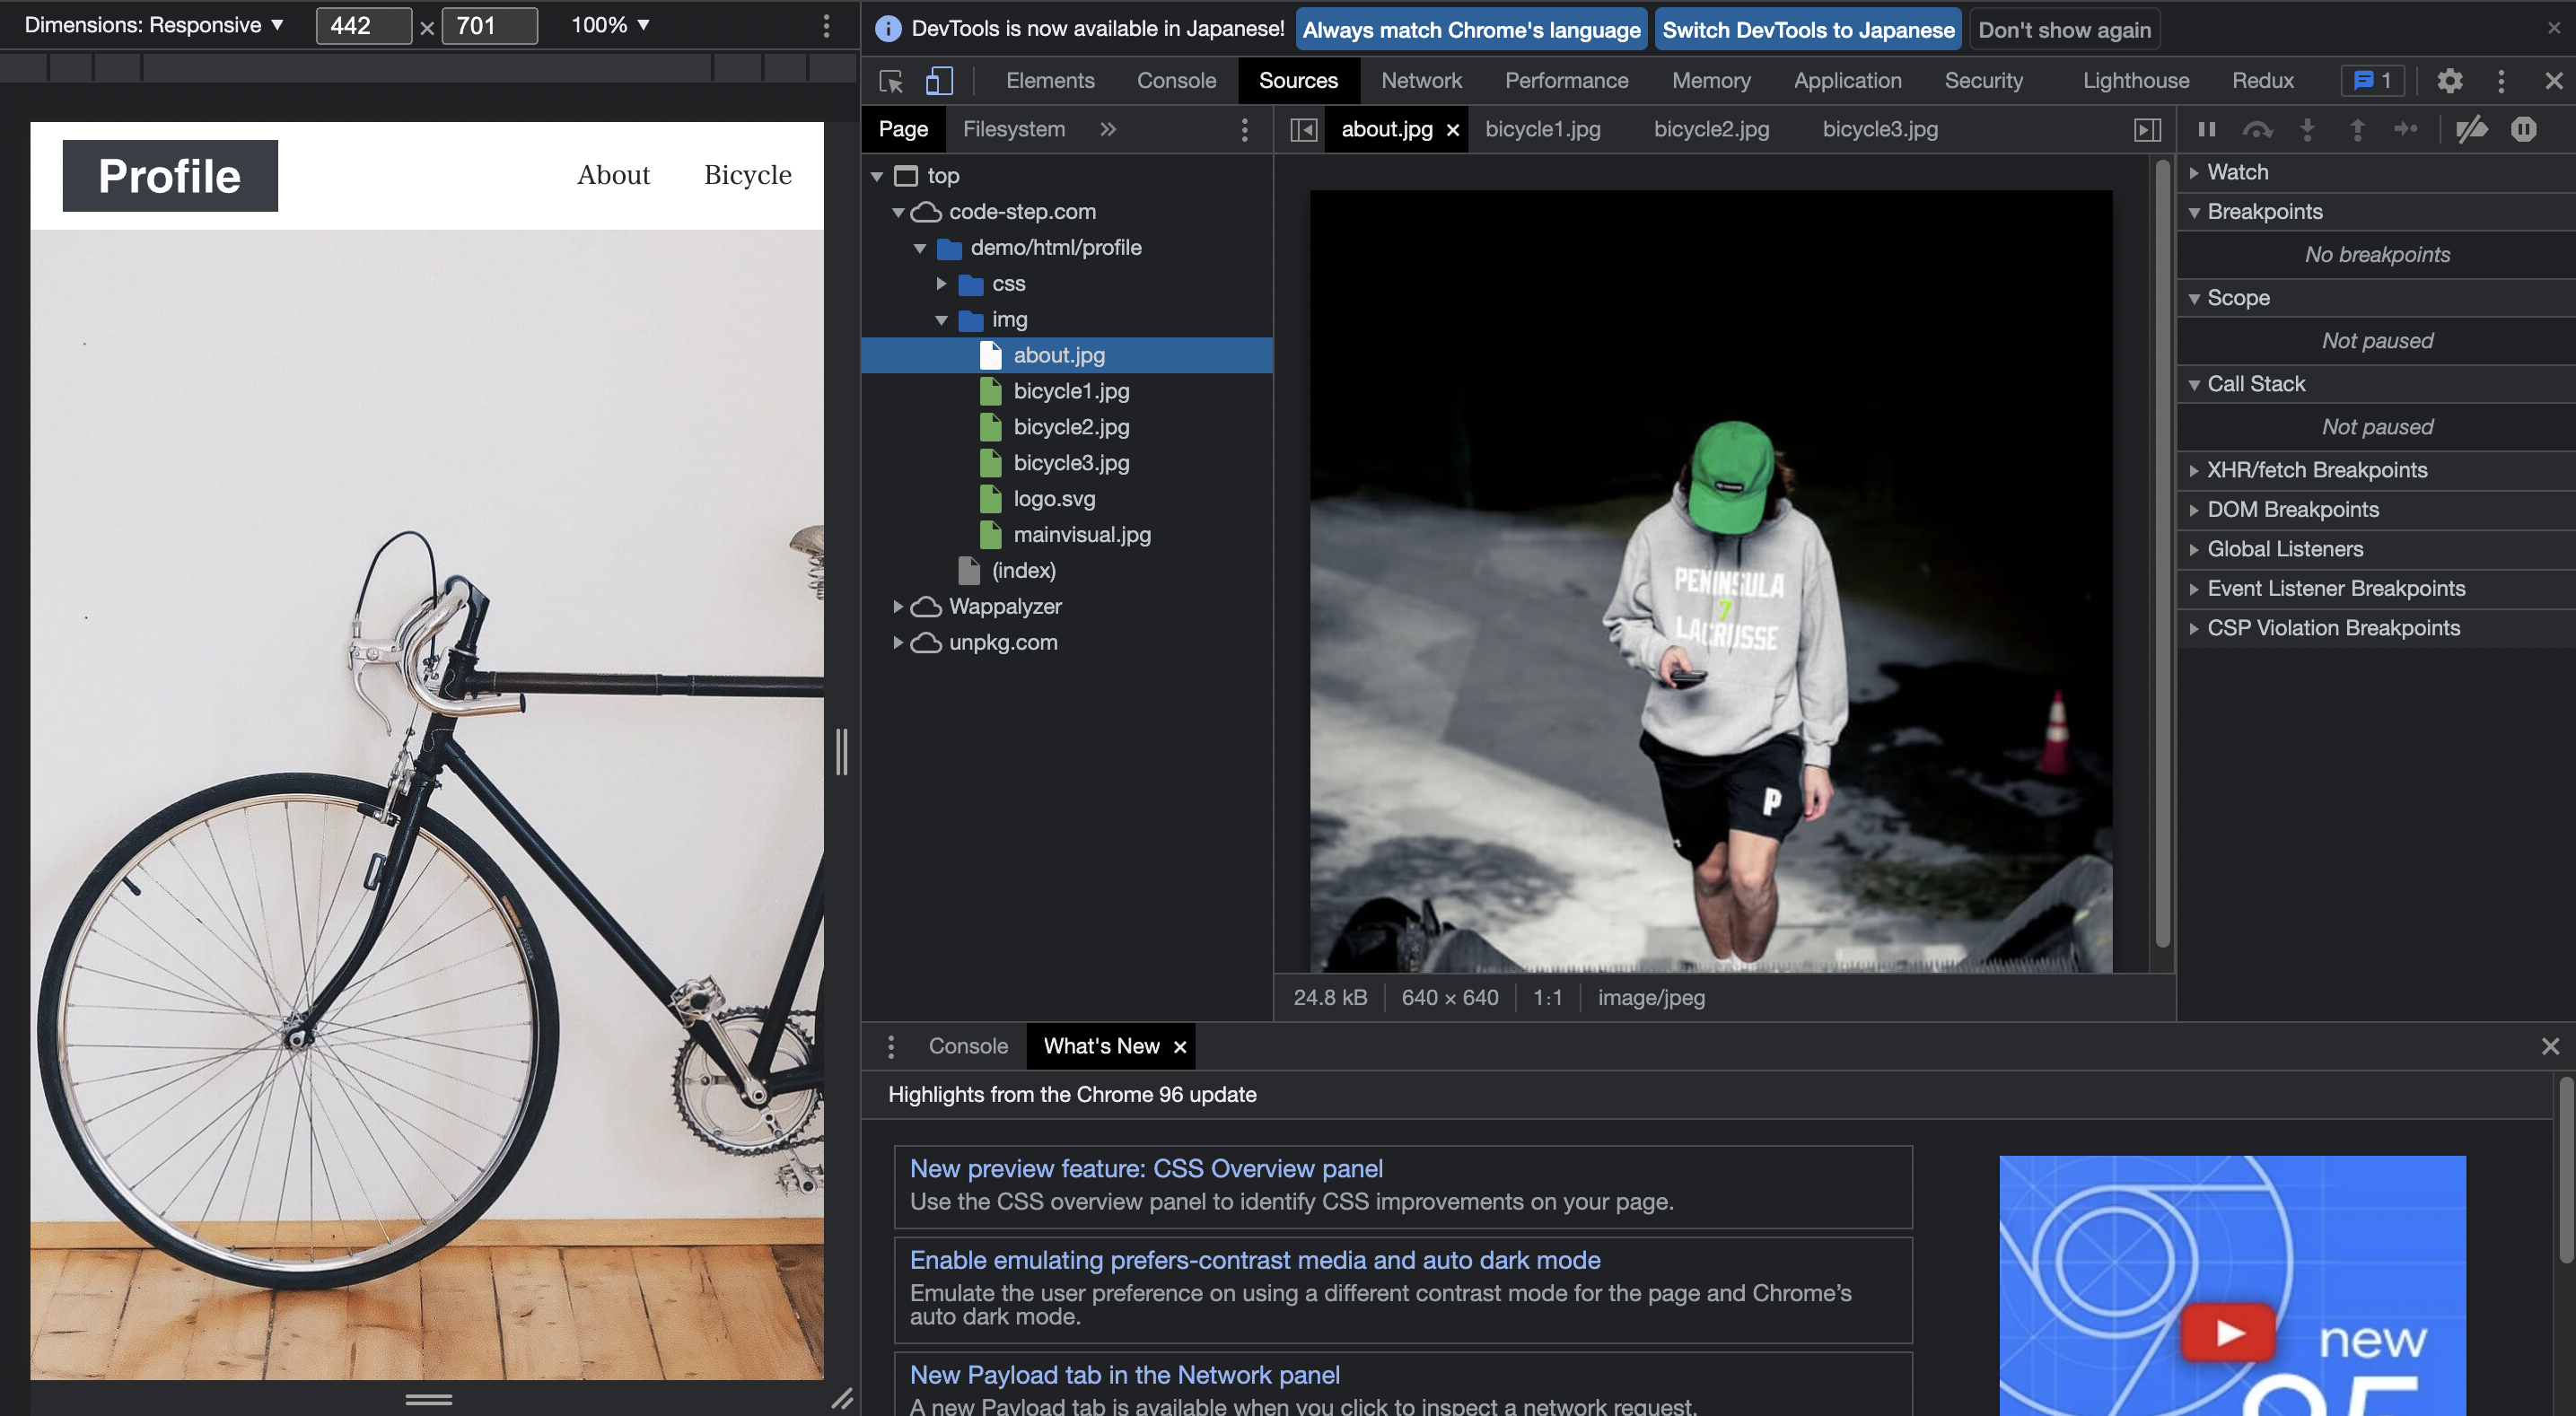This screenshot has width=2576, height=1416.
Task: Open the Dimensions Responsive dropdown
Action: point(154,25)
